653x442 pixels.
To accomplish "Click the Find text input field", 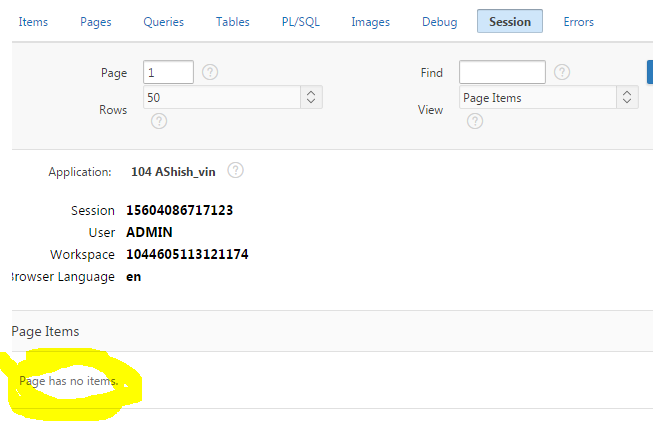I will click(502, 72).
